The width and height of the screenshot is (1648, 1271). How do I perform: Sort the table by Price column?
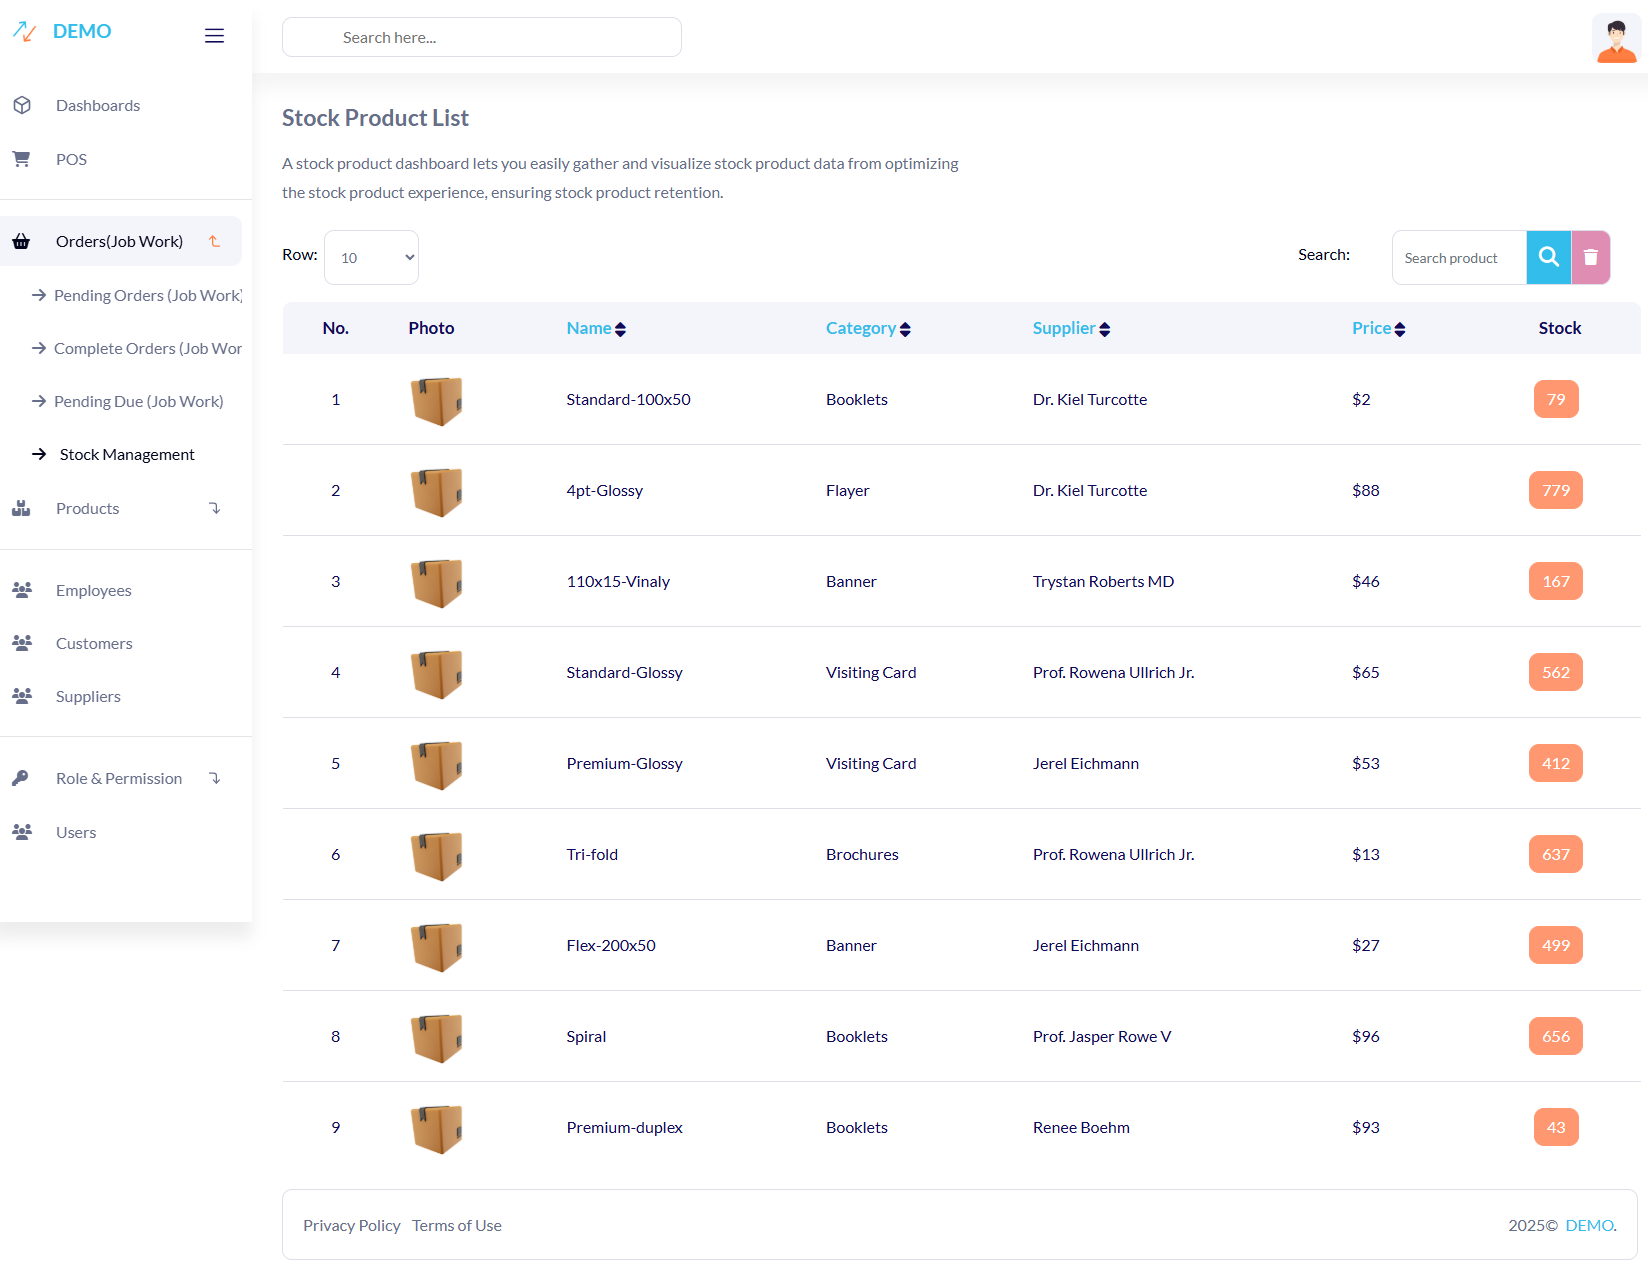pyautogui.click(x=1378, y=328)
